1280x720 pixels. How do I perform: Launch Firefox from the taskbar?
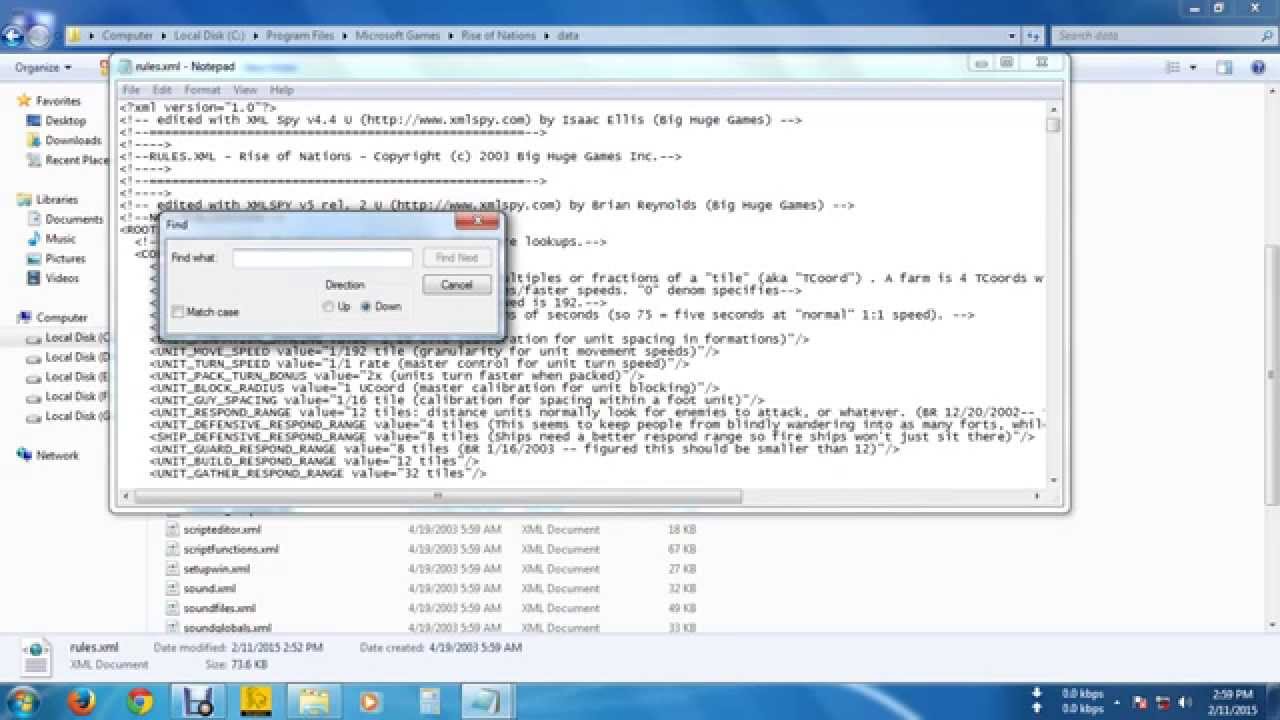[82, 700]
